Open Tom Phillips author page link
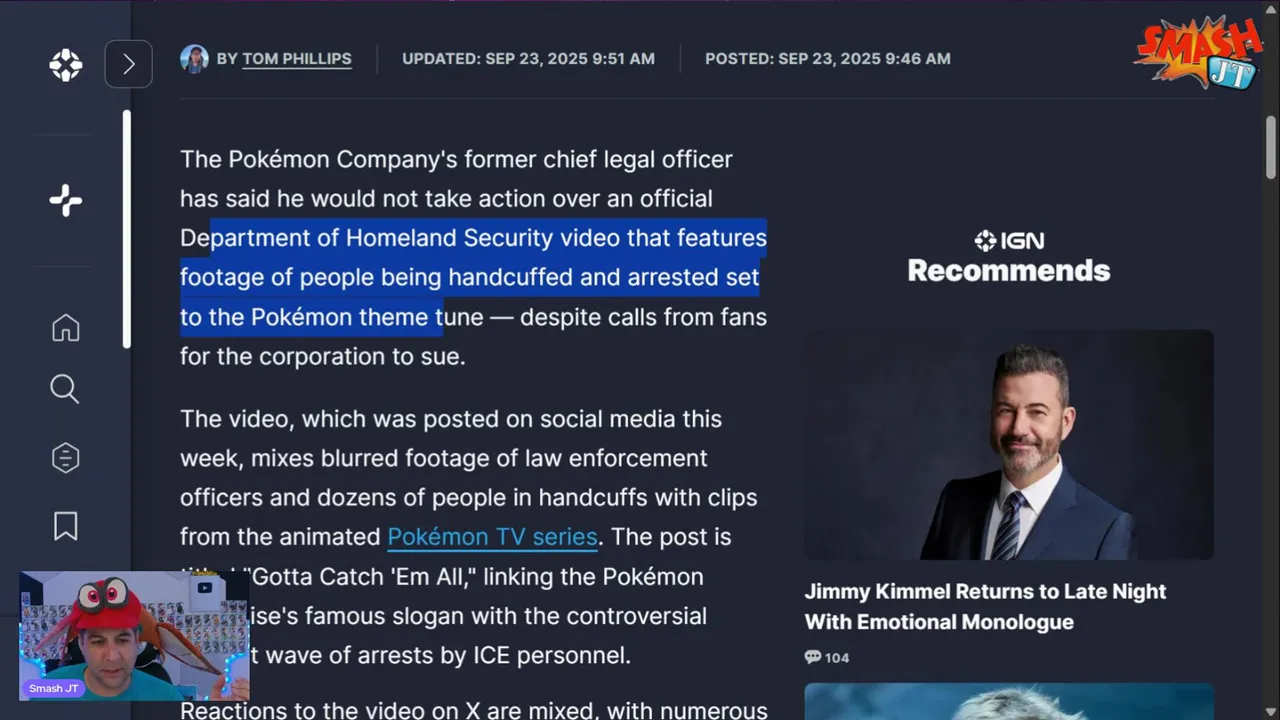 297,59
